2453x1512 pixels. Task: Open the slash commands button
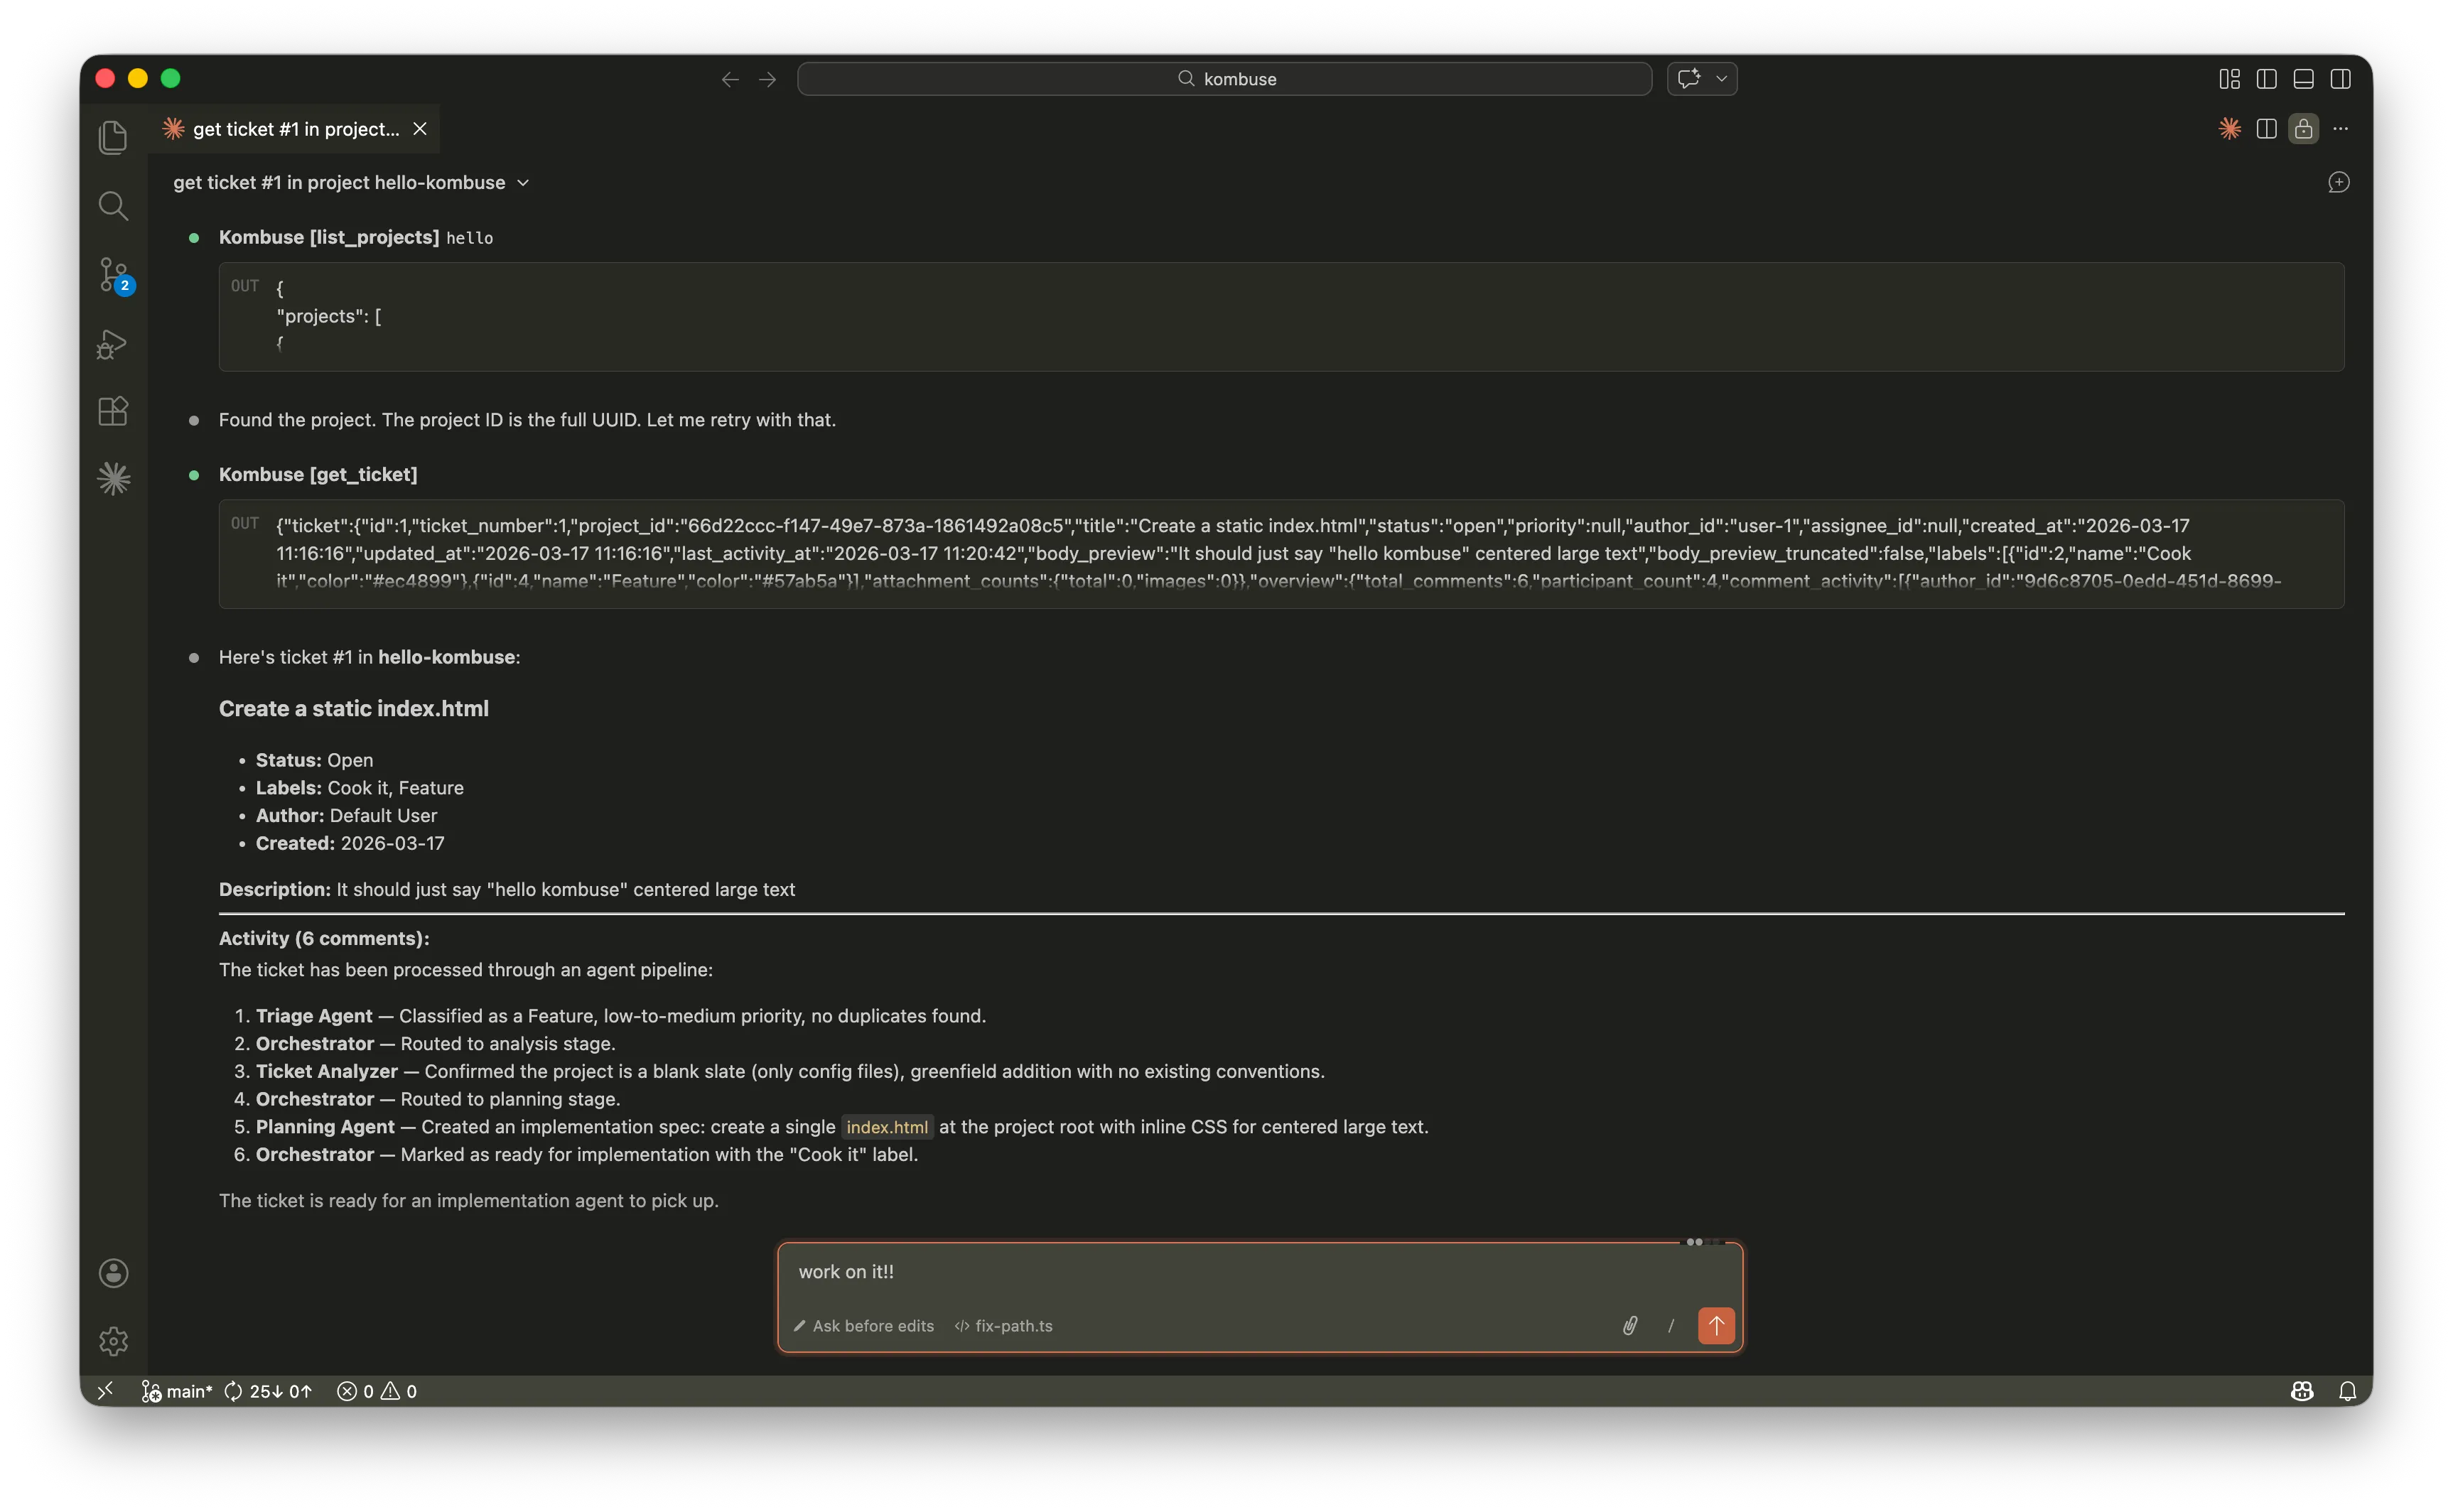coord(1671,1326)
